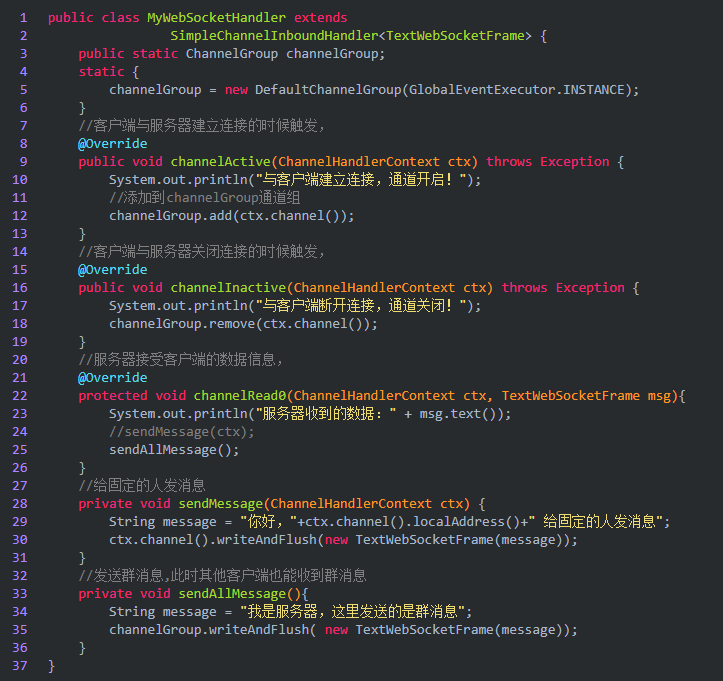Click DefaultChannelGroup on line 5
The width and height of the screenshot is (723, 681).
pyautogui.click(x=328, y=90)
